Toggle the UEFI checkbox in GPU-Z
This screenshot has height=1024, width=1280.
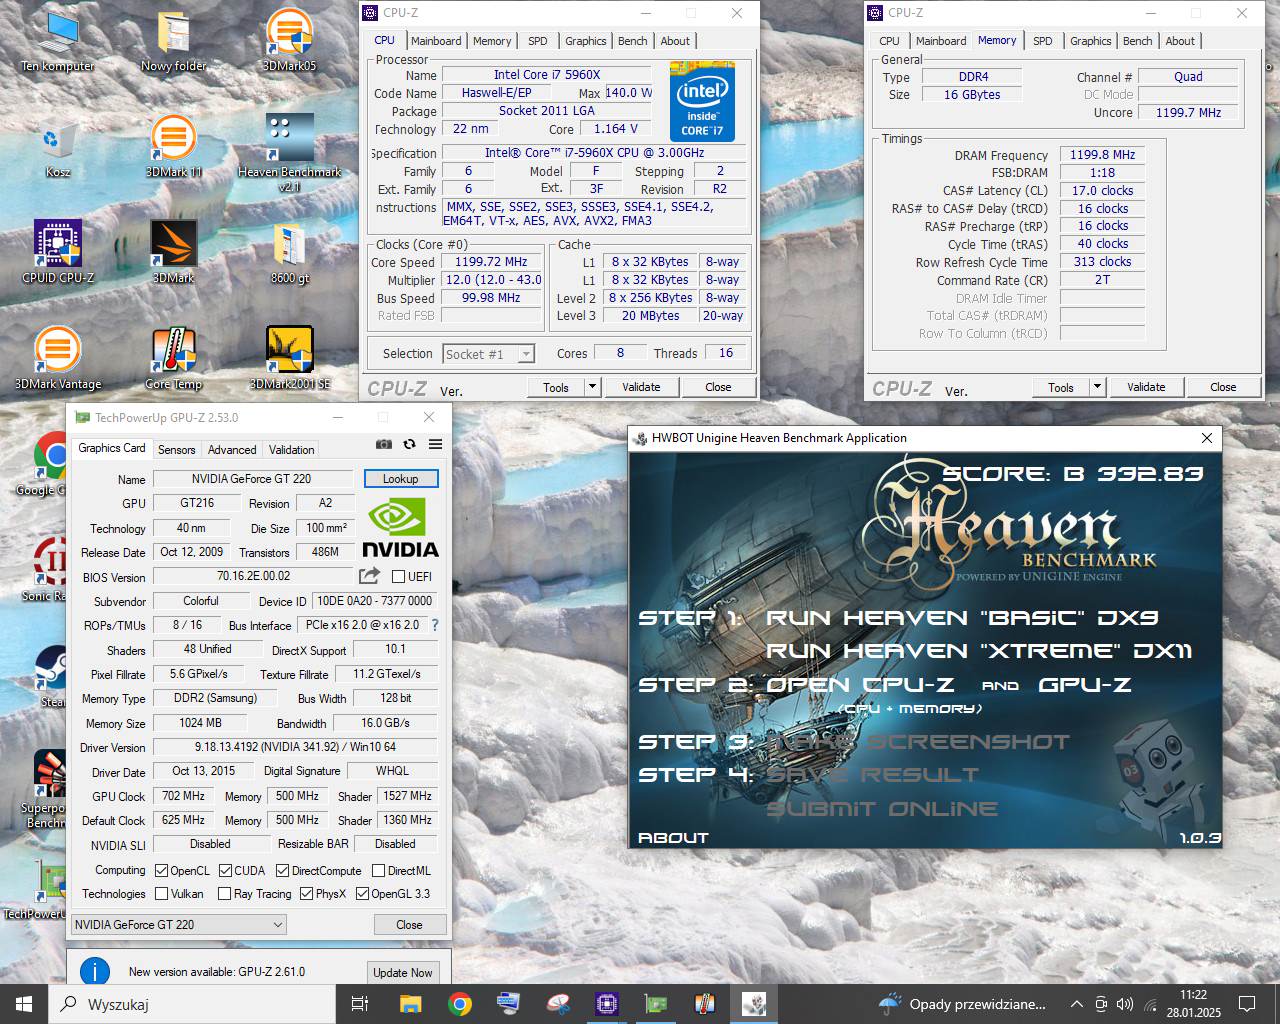[398, 576]
